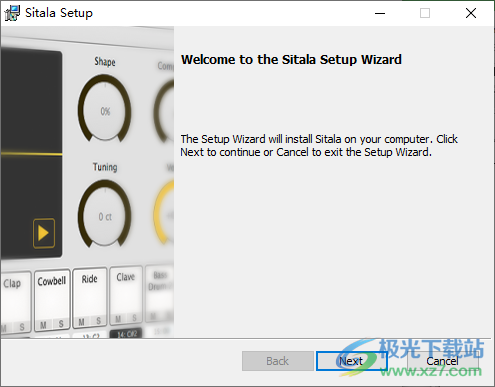Click the Sitala Setup installer icon
The width and height of the screenshot is (495, 387).
click(x=12, y=13)
